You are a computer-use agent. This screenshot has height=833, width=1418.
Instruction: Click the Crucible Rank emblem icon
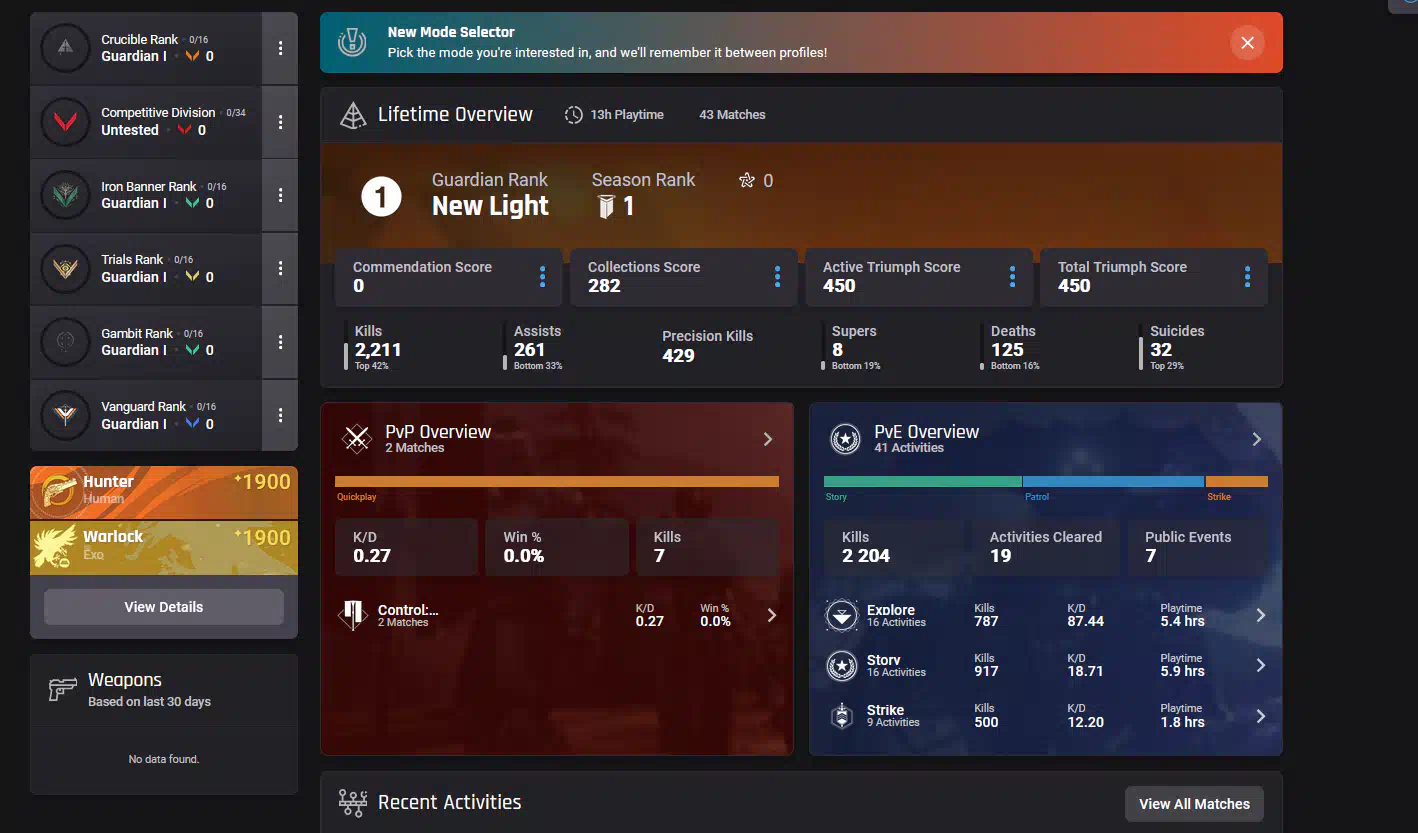65,48
